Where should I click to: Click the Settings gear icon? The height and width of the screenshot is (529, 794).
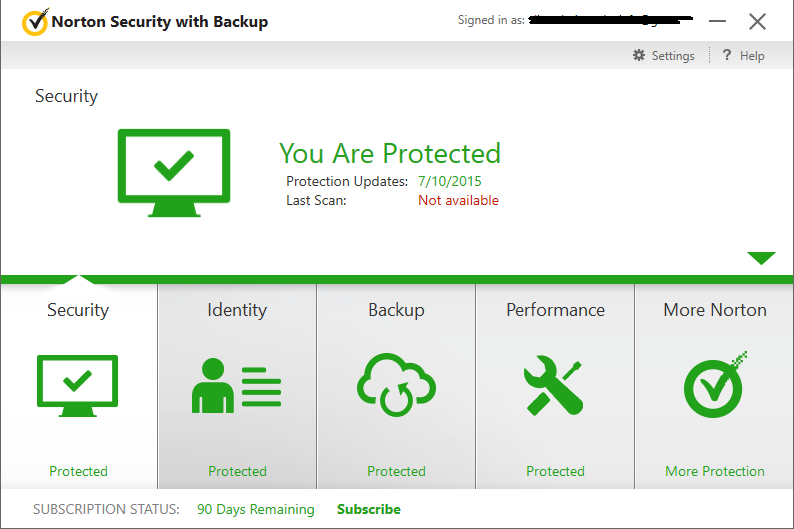[639, 55]
